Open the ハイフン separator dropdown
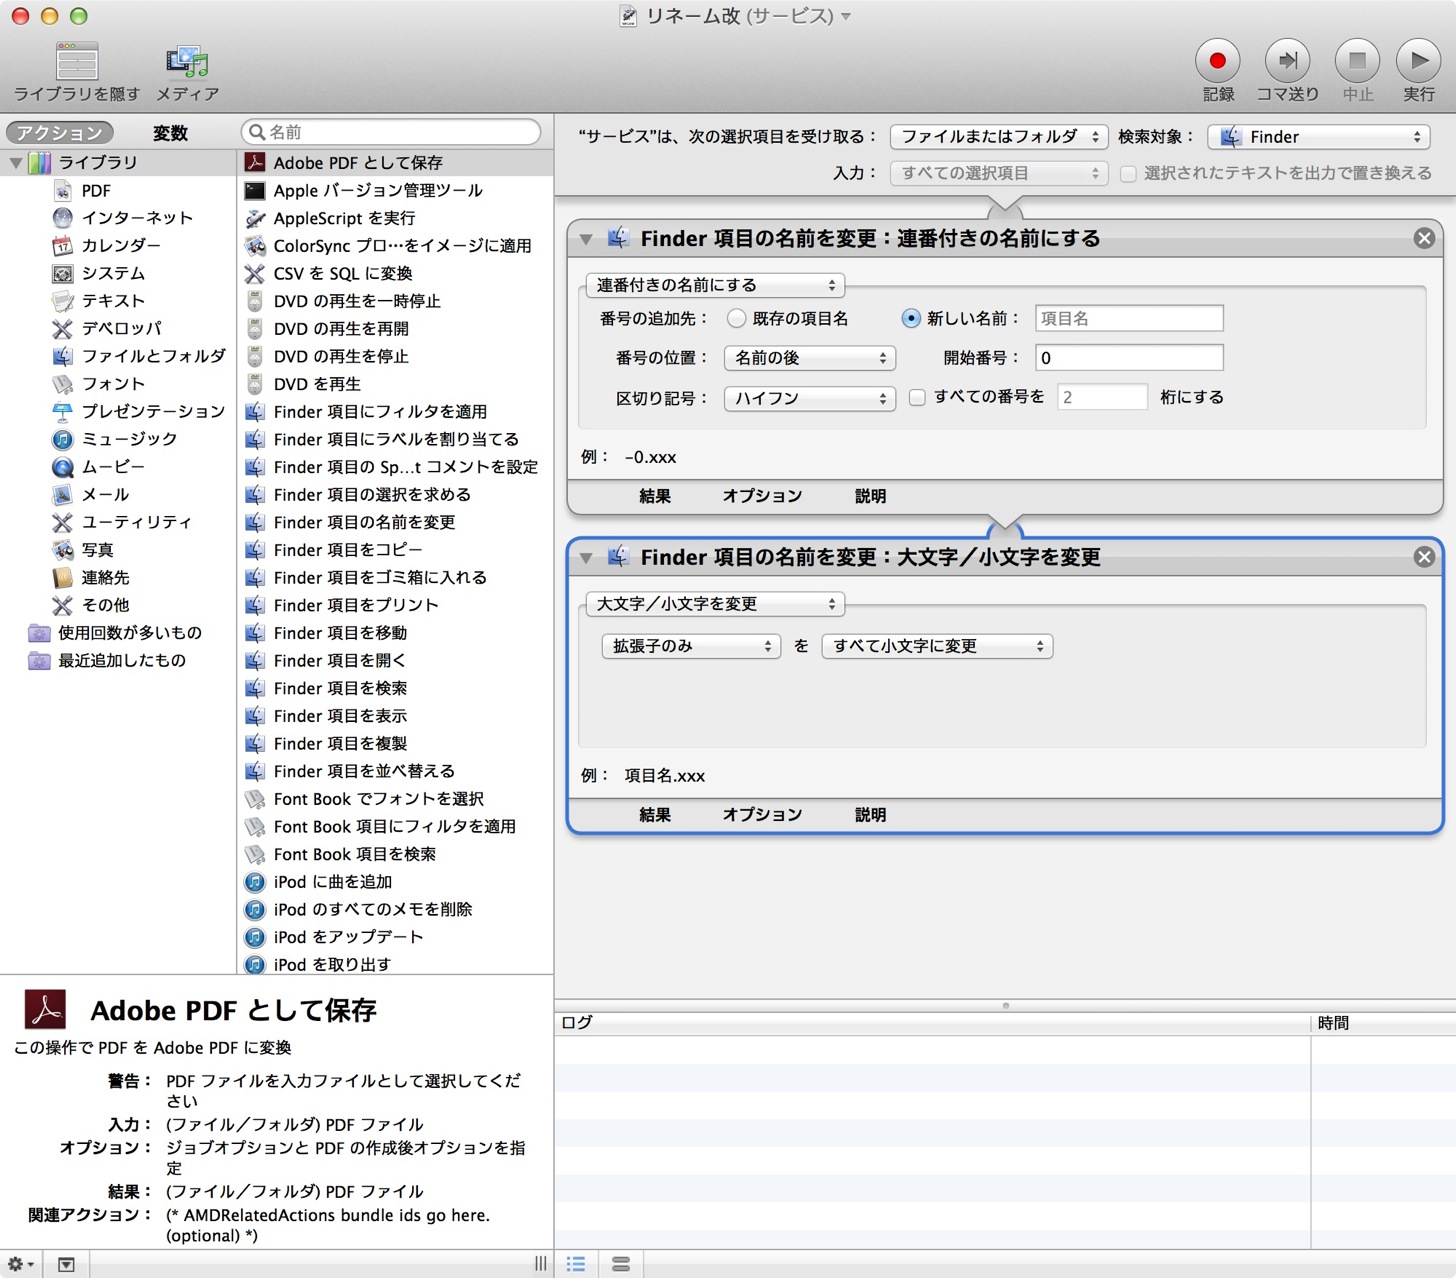 [810, 398]
